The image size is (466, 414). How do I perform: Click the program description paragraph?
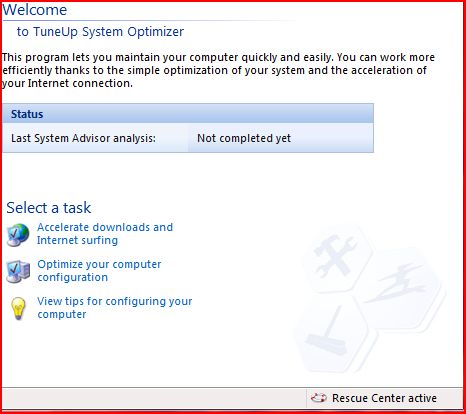coord(218,70)
